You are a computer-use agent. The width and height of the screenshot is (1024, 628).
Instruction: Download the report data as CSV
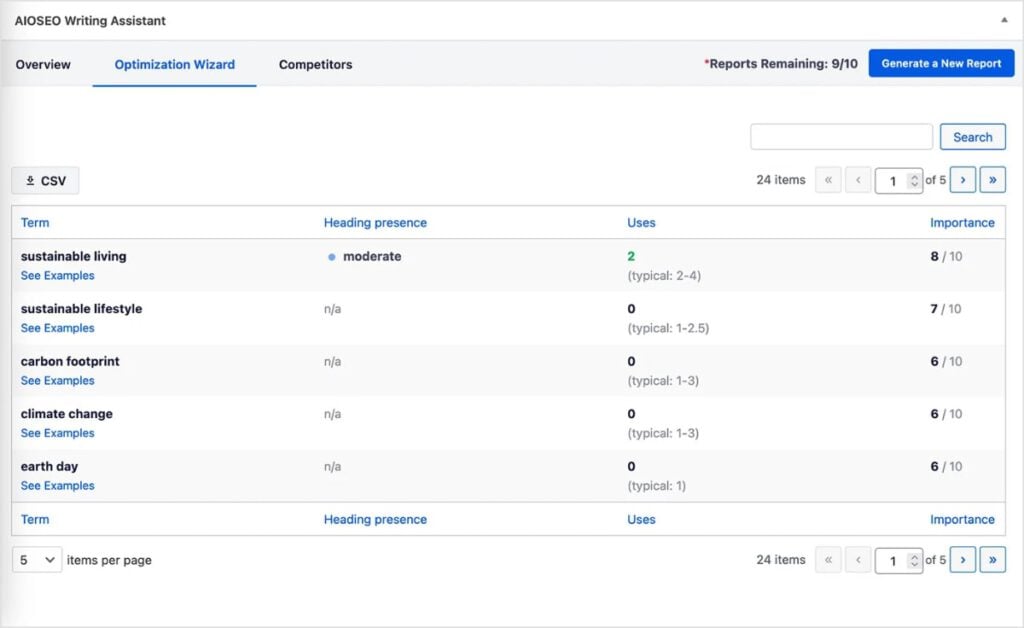click(45, 179)
